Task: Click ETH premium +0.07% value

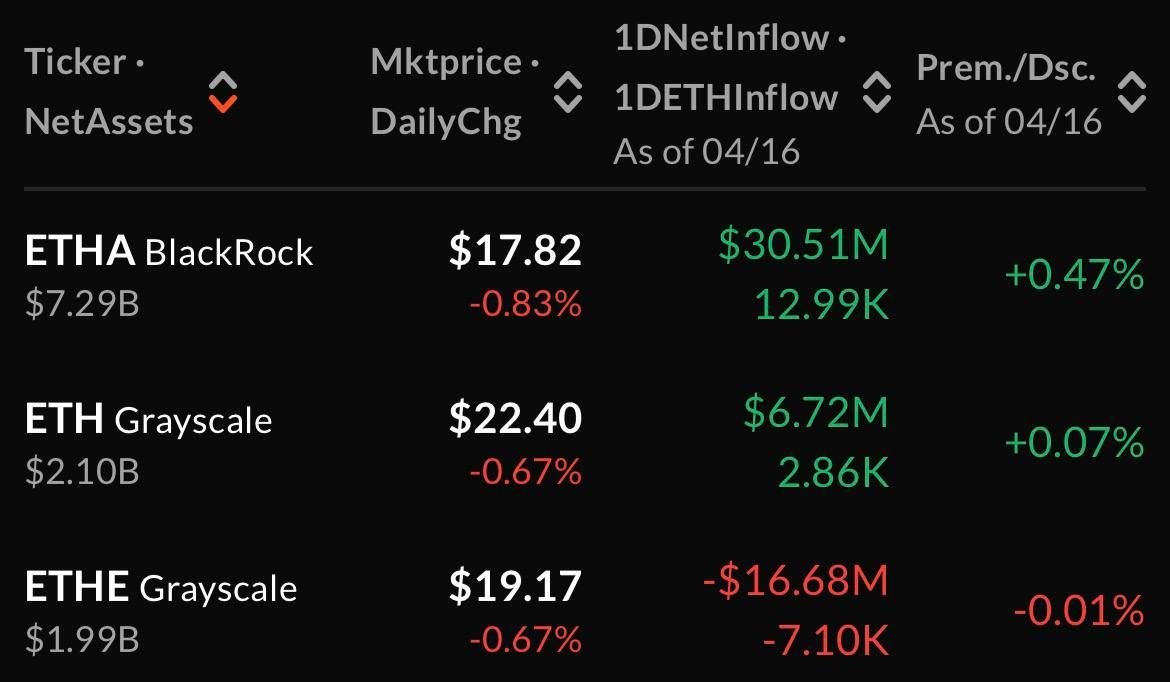Action: tap(1074, 441)
